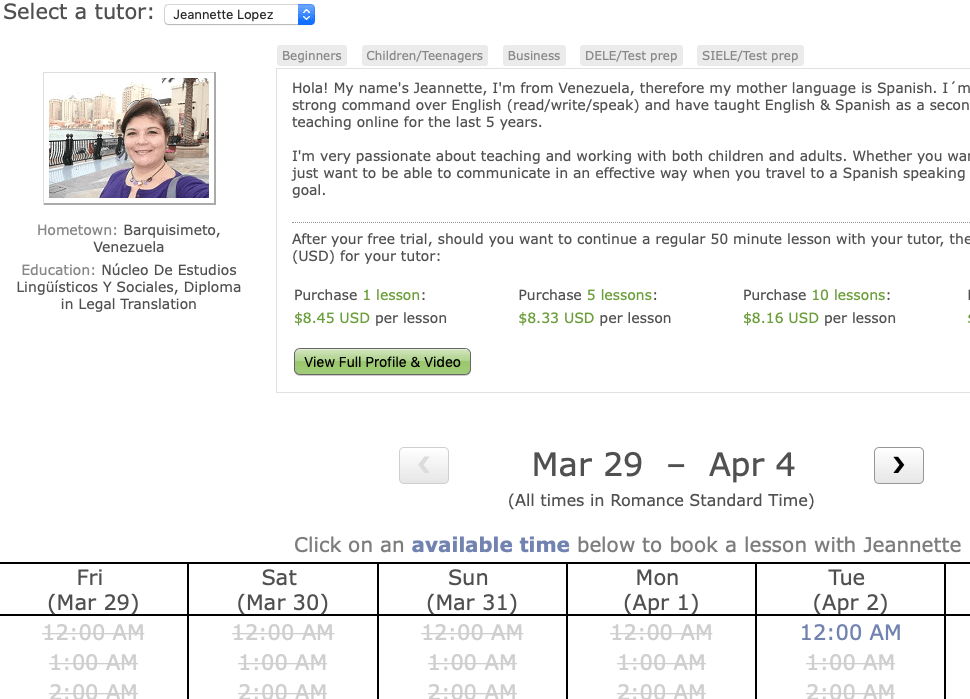Book the 12:00 AM slot on Tuesday
This screenshot has height=699, width=970.
pyautogui.click(x=850, y=632)
